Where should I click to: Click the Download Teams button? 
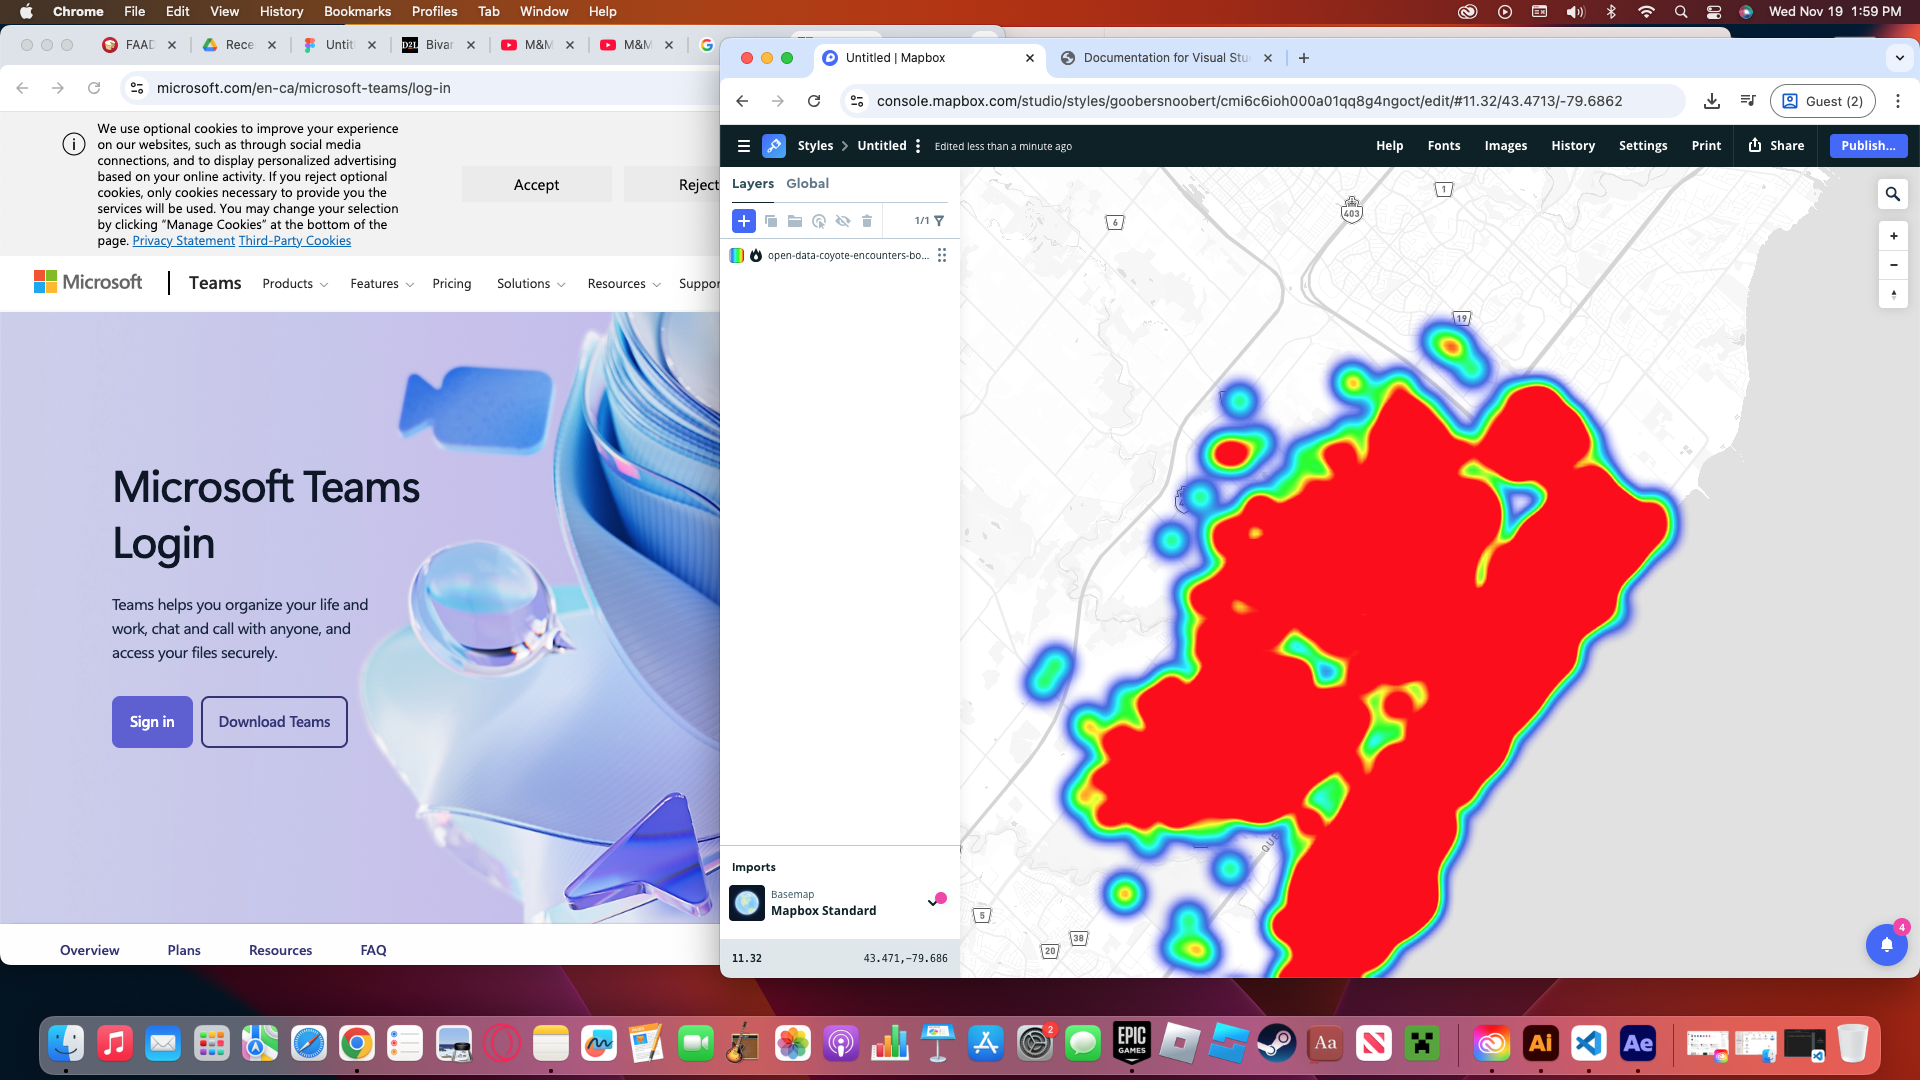(274, 722)
